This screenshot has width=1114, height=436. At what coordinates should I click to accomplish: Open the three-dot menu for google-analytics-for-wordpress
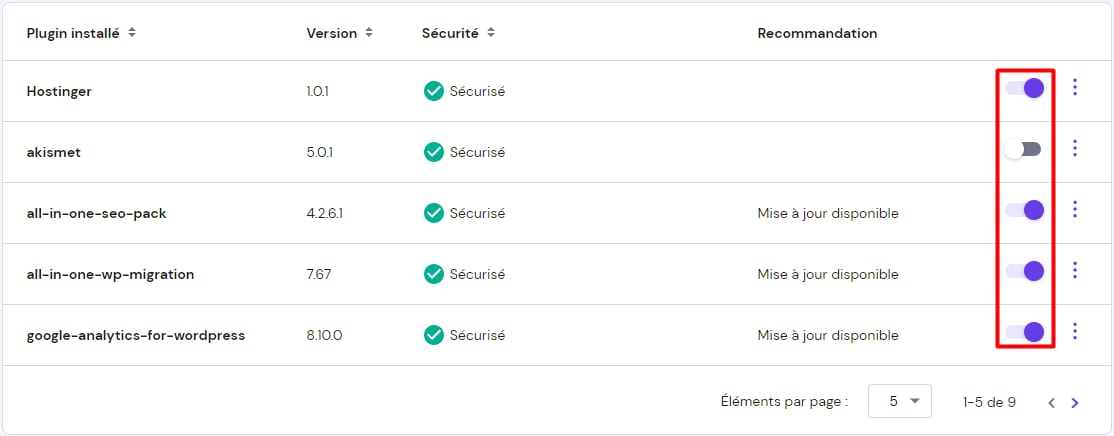click(1075, 332)
